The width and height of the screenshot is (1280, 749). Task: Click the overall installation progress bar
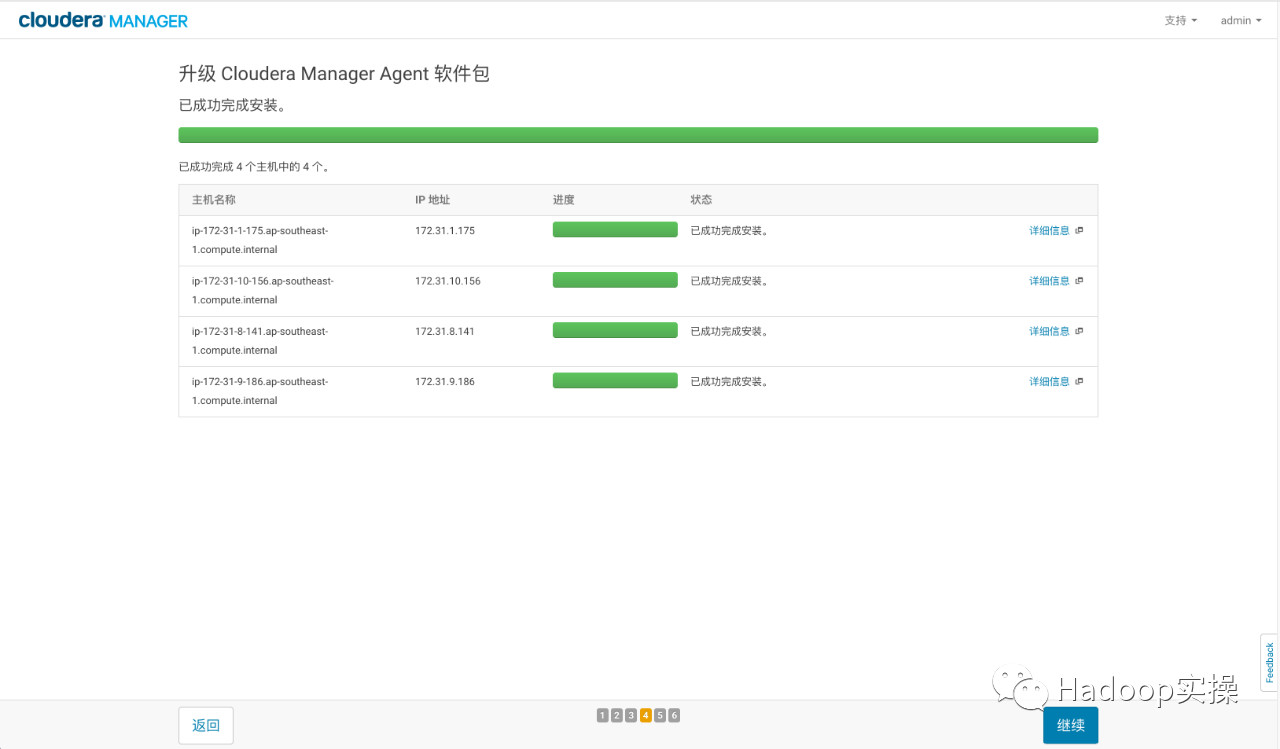(638, 135)
